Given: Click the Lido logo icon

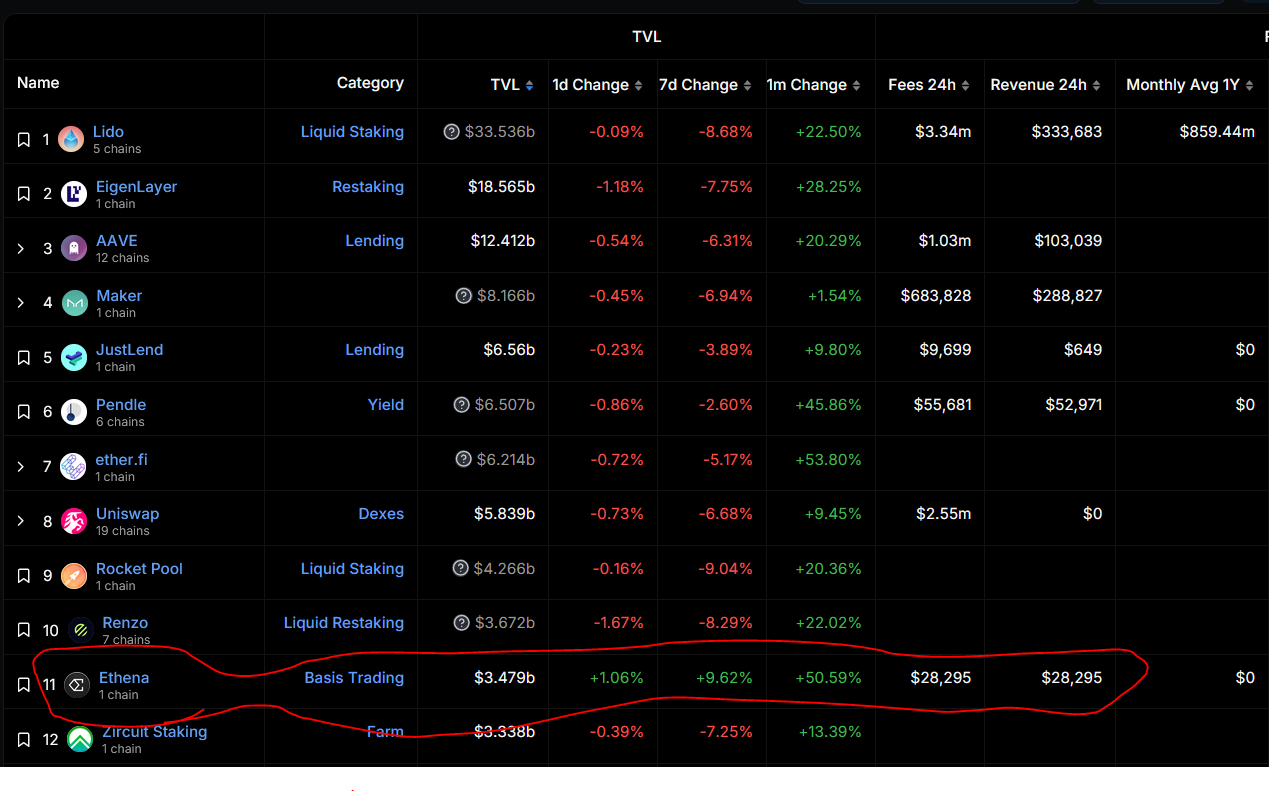Looking at the screenshot, I should point(71,140).
